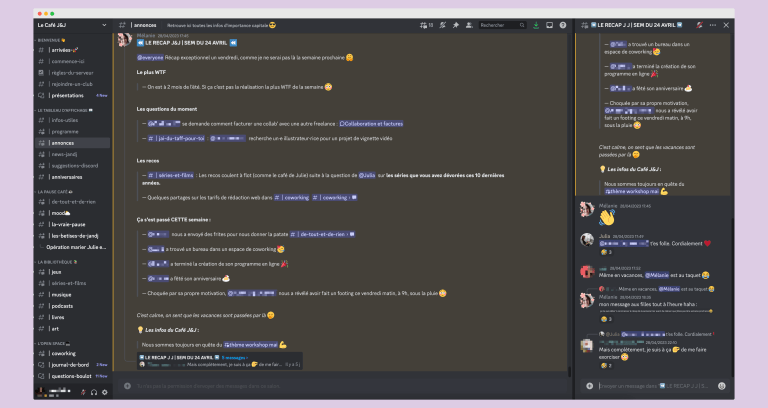
Task: Open the inbox icon in the header
Action: [548, 25]
